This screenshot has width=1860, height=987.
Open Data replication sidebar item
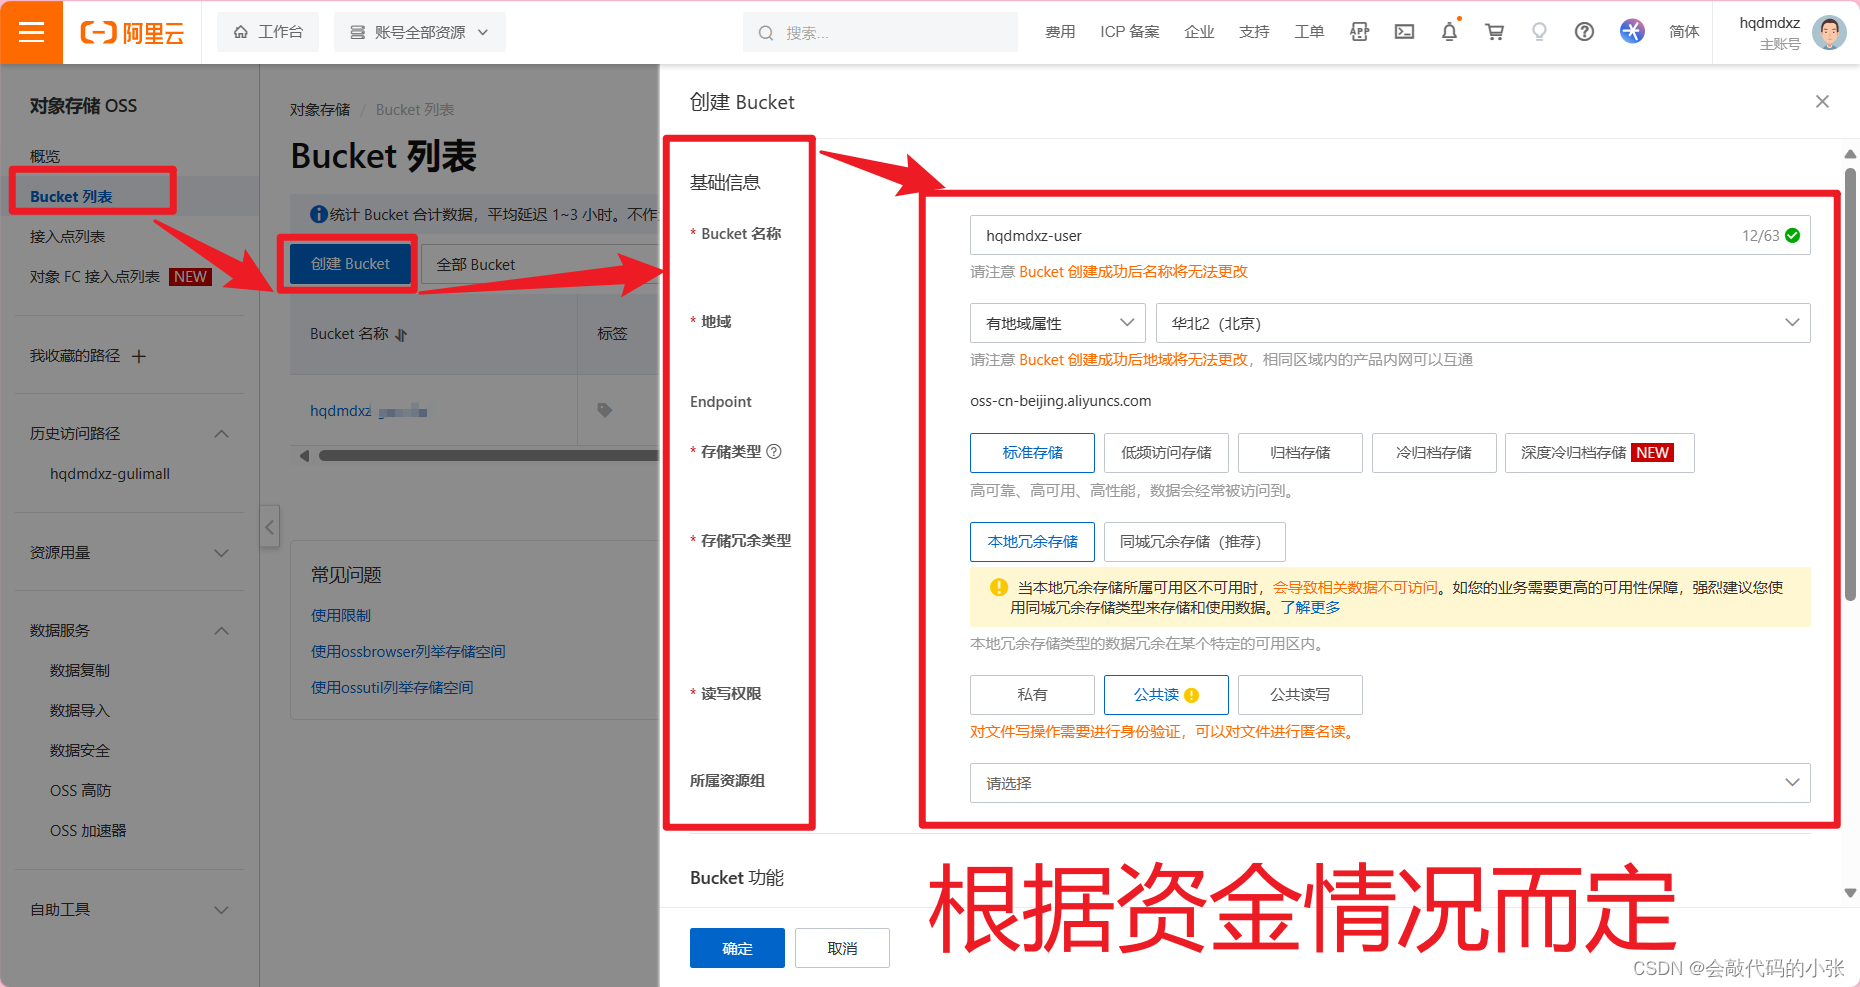point(80,671)
